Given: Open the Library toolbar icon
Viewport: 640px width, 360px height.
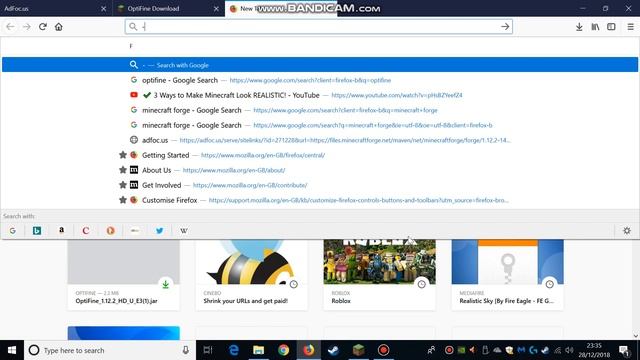Looking at the screenshot, I should coord(595,27).
